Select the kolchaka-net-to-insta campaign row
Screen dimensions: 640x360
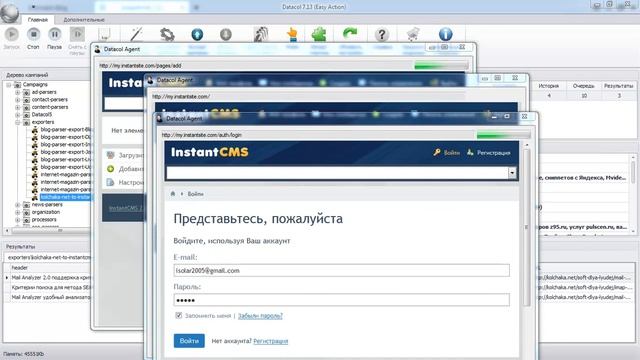65,197
